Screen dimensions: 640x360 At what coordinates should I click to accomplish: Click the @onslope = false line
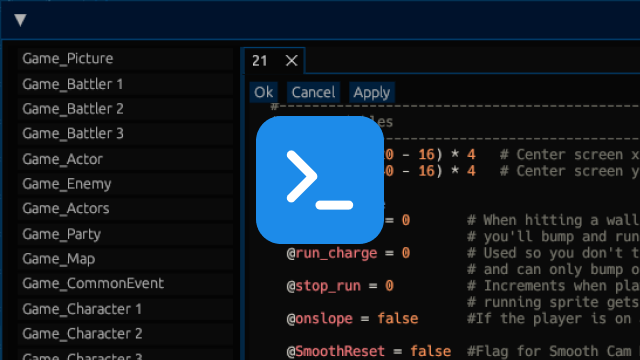coord(352,318)
